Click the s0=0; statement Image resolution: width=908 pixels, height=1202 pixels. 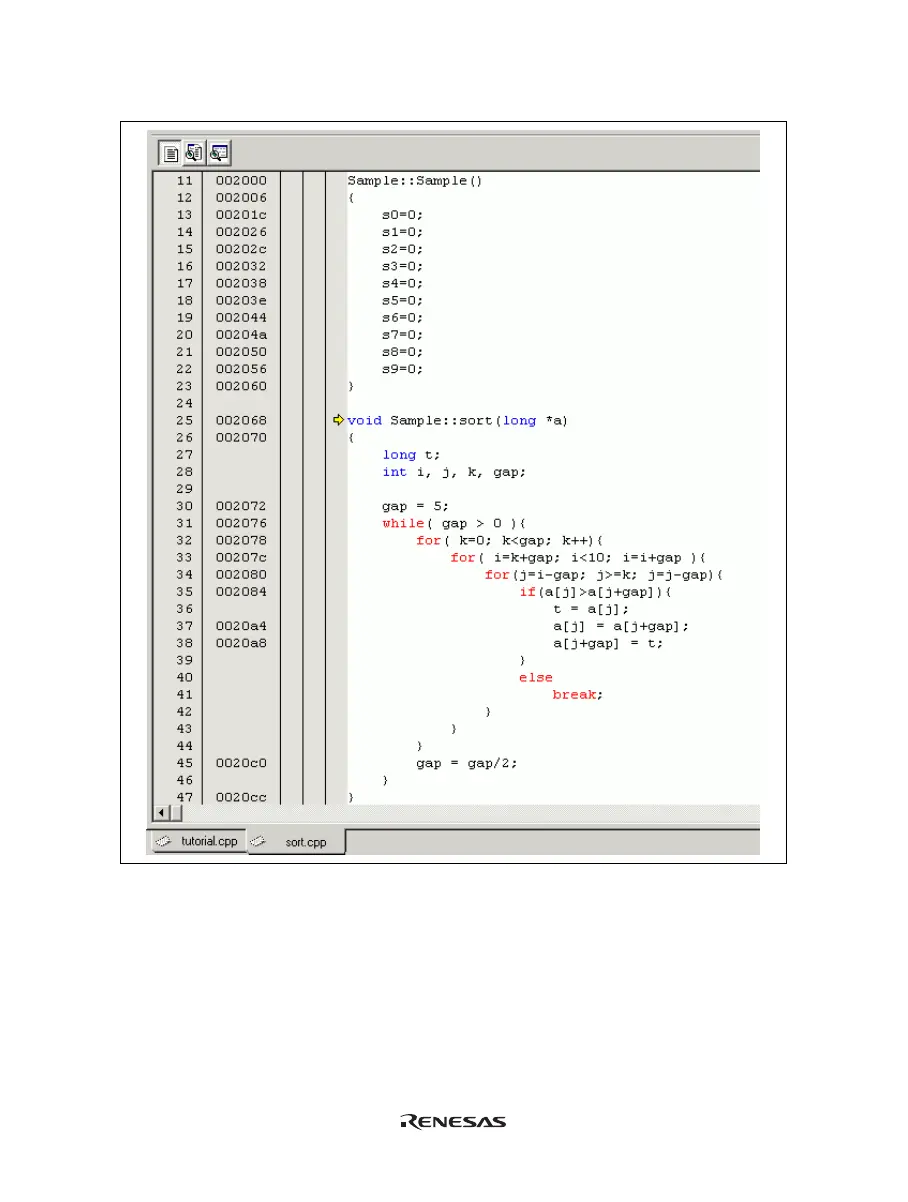tap(403, 215)
